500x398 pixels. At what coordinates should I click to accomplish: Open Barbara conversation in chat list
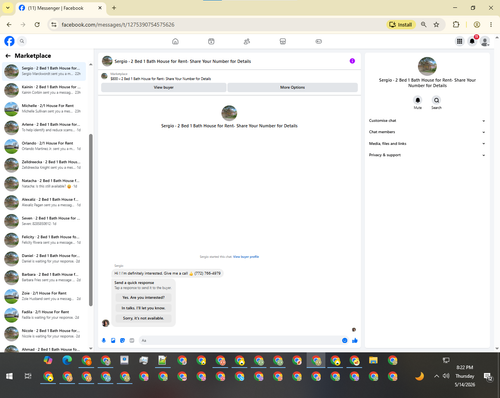(x=44, y=277)
